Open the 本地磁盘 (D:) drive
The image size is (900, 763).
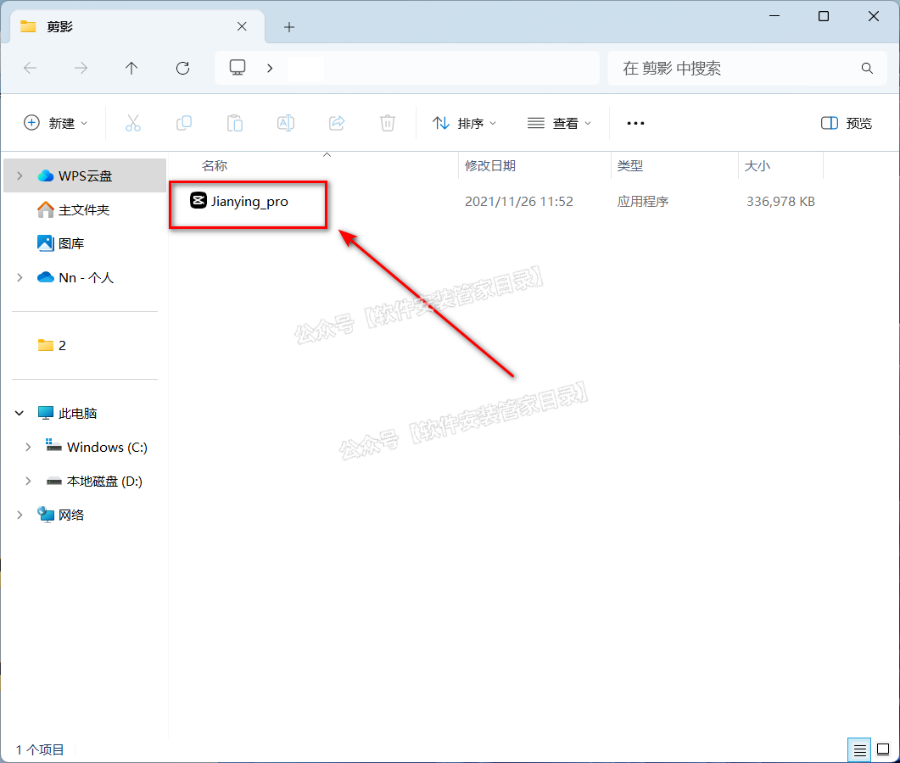(94, 481)
